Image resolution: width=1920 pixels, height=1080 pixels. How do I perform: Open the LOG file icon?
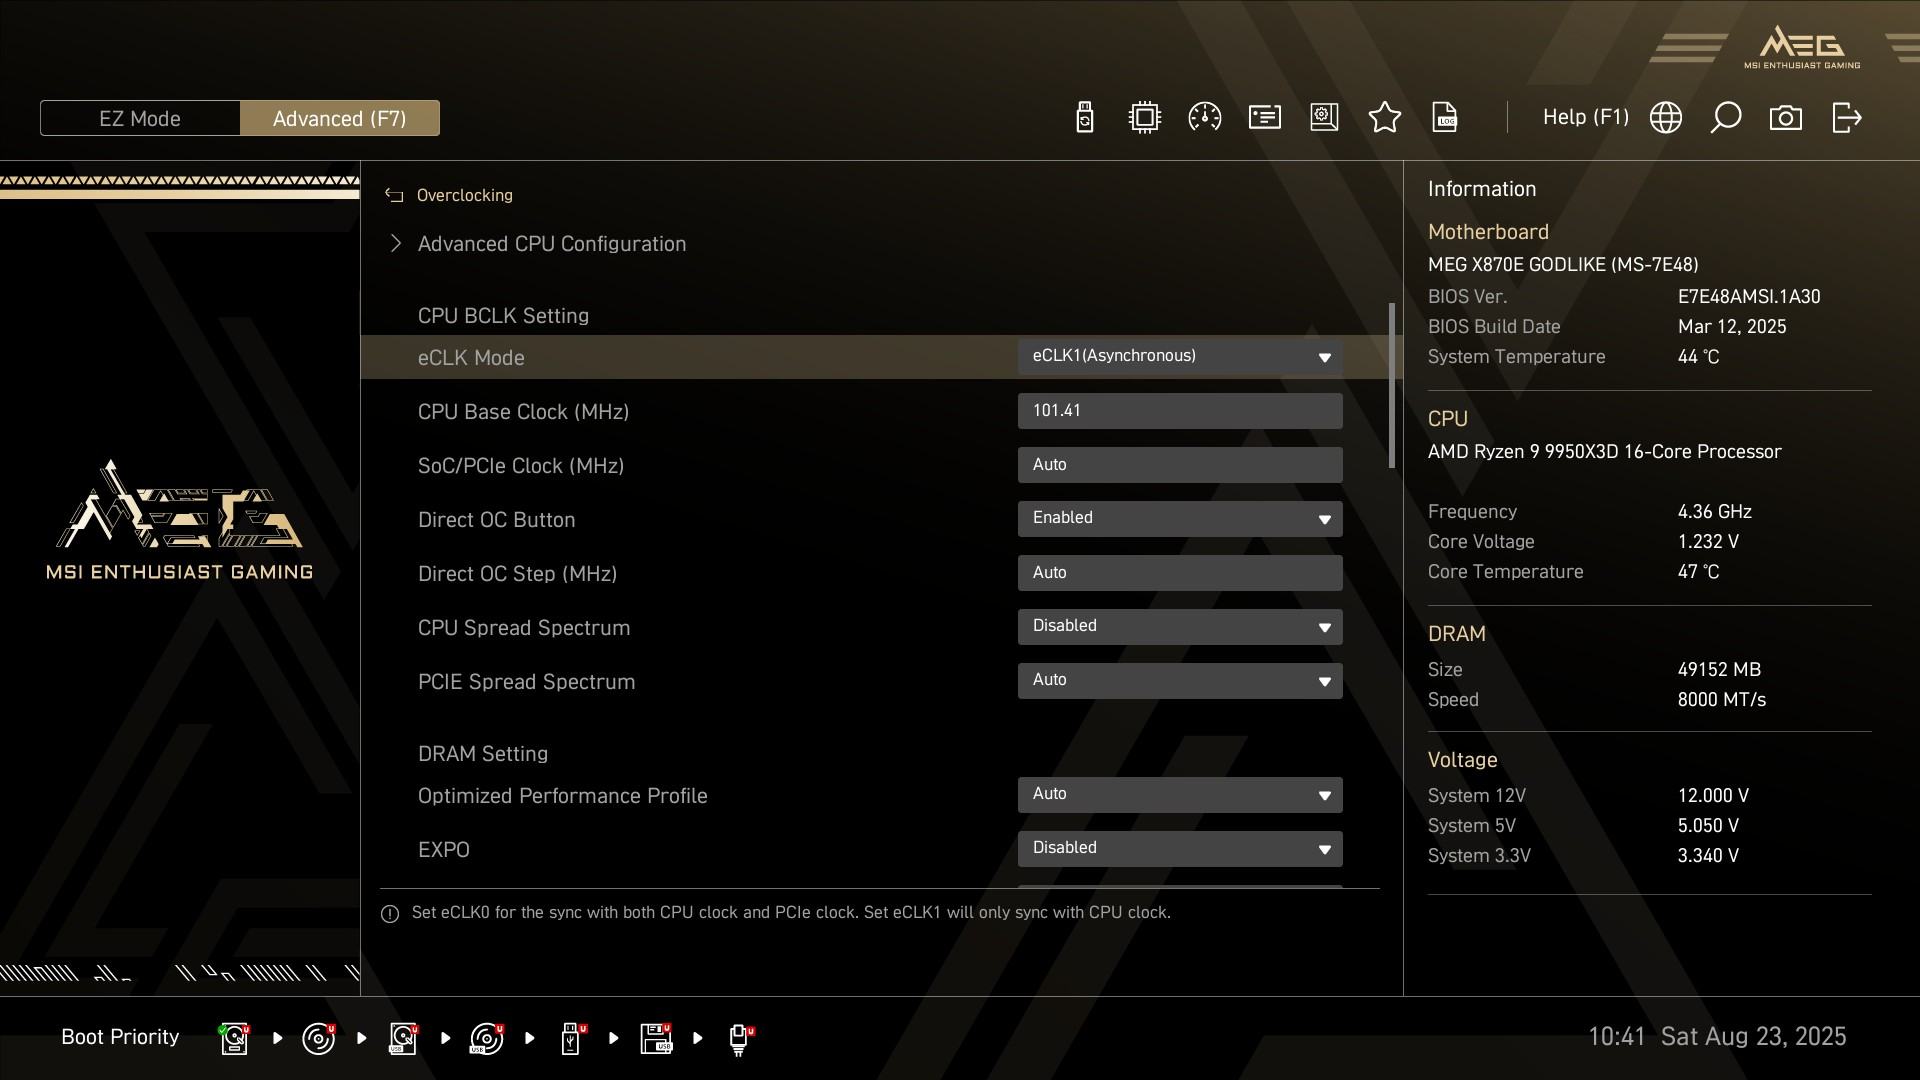[1444, 118]
